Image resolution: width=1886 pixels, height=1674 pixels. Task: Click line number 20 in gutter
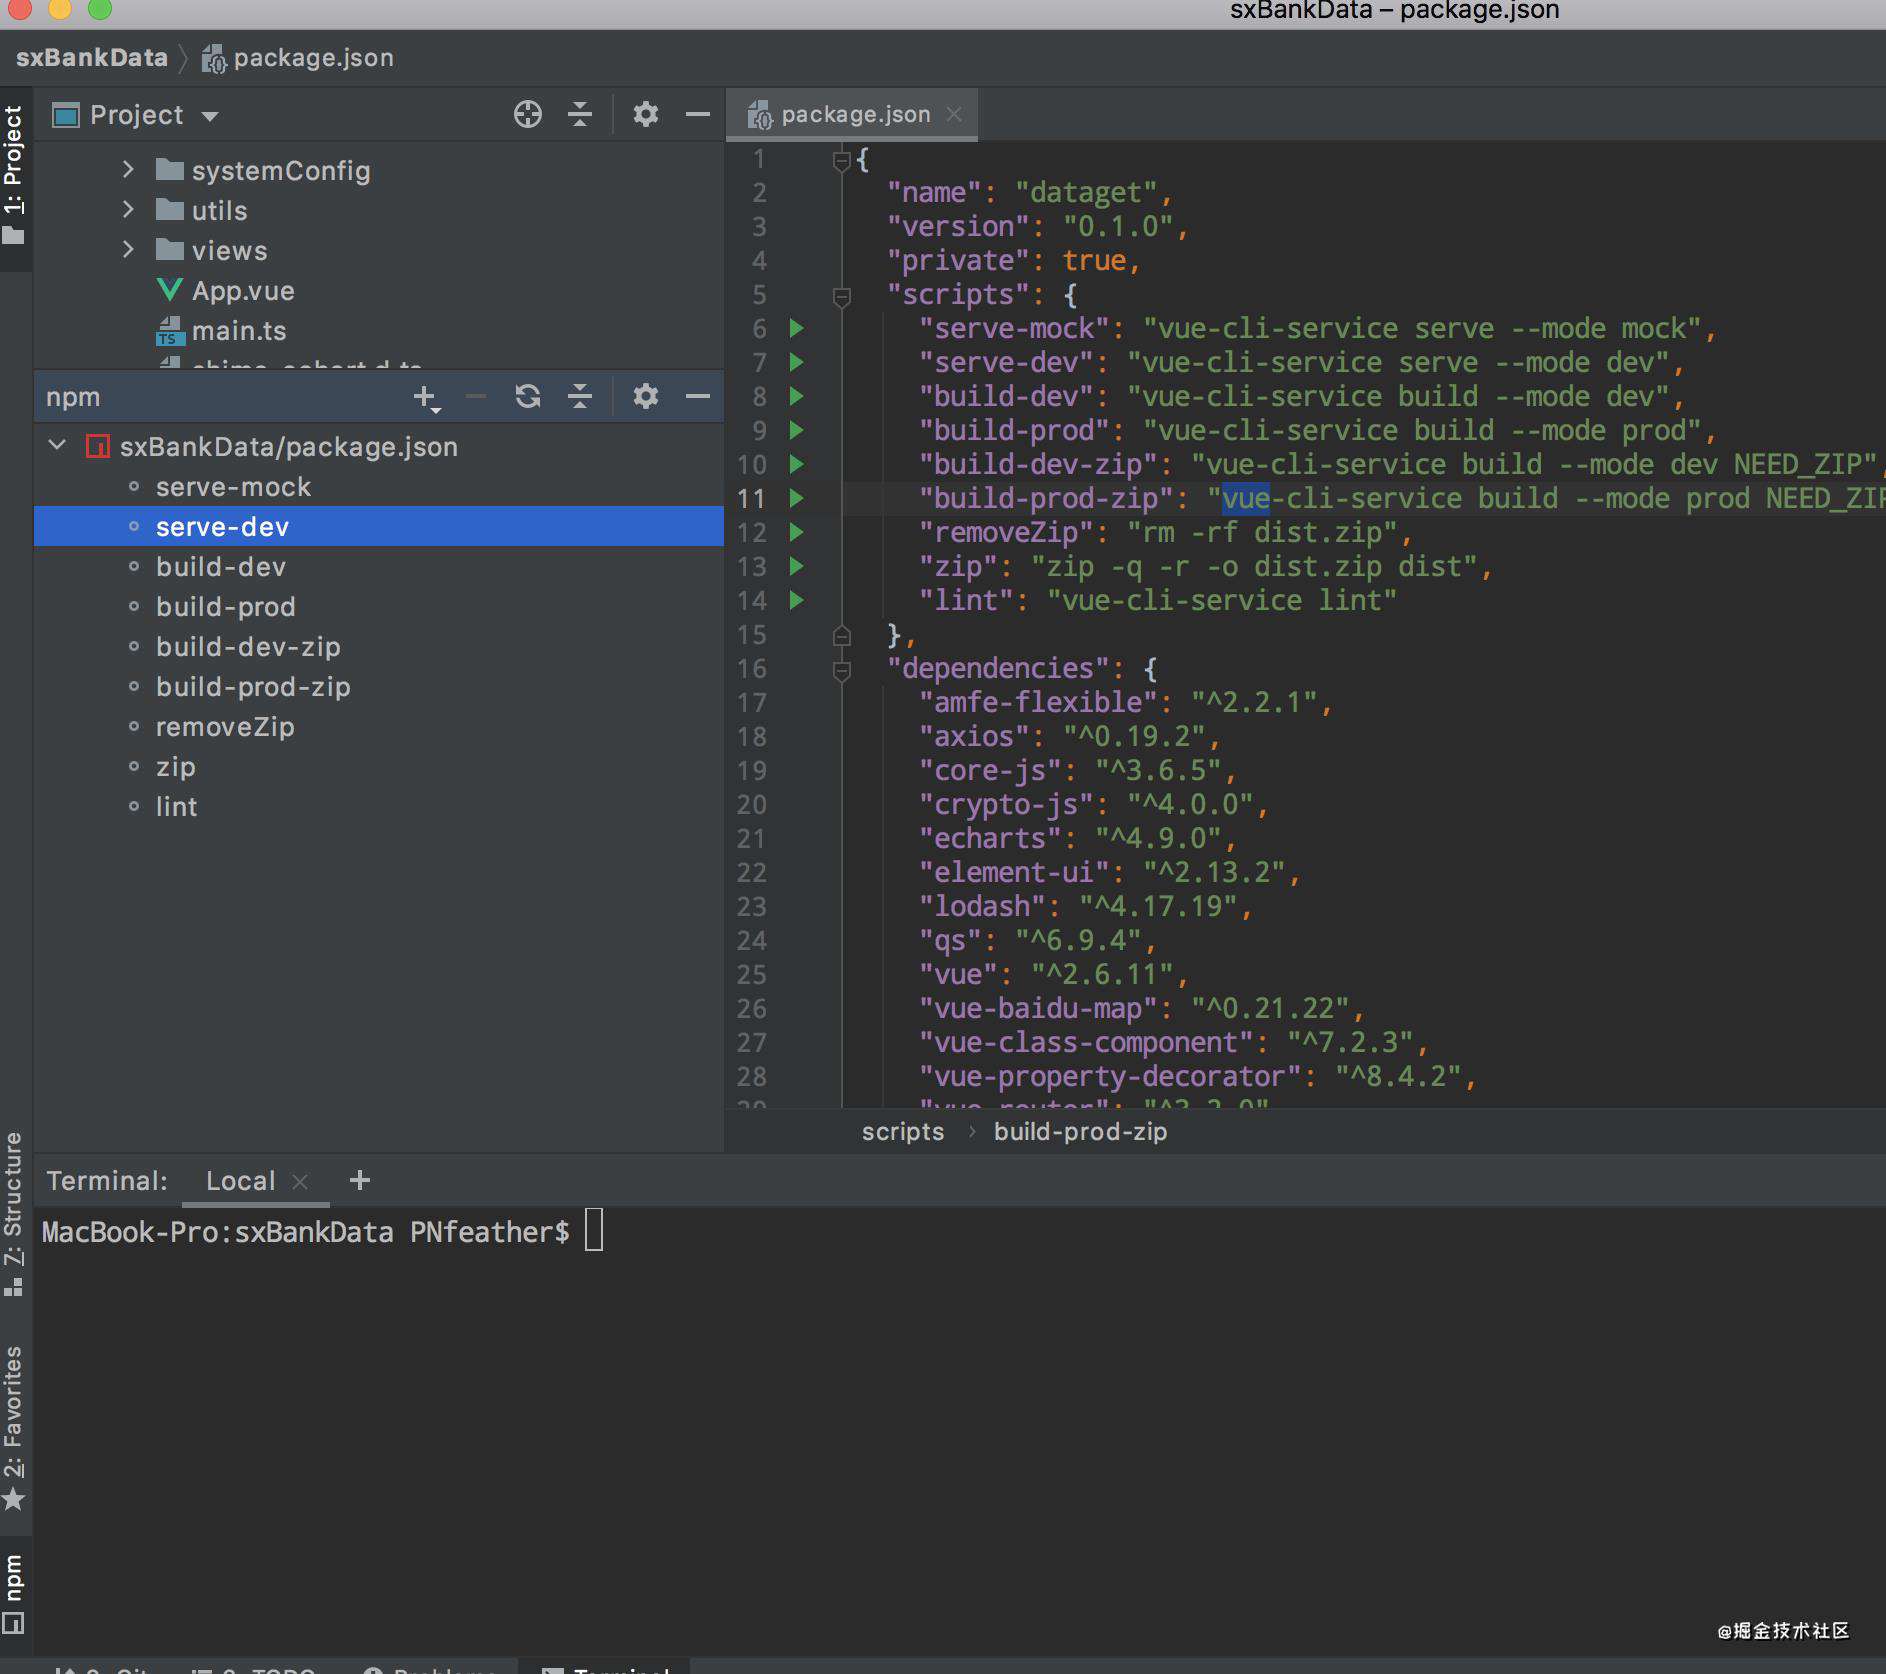(x=752, y=804)
